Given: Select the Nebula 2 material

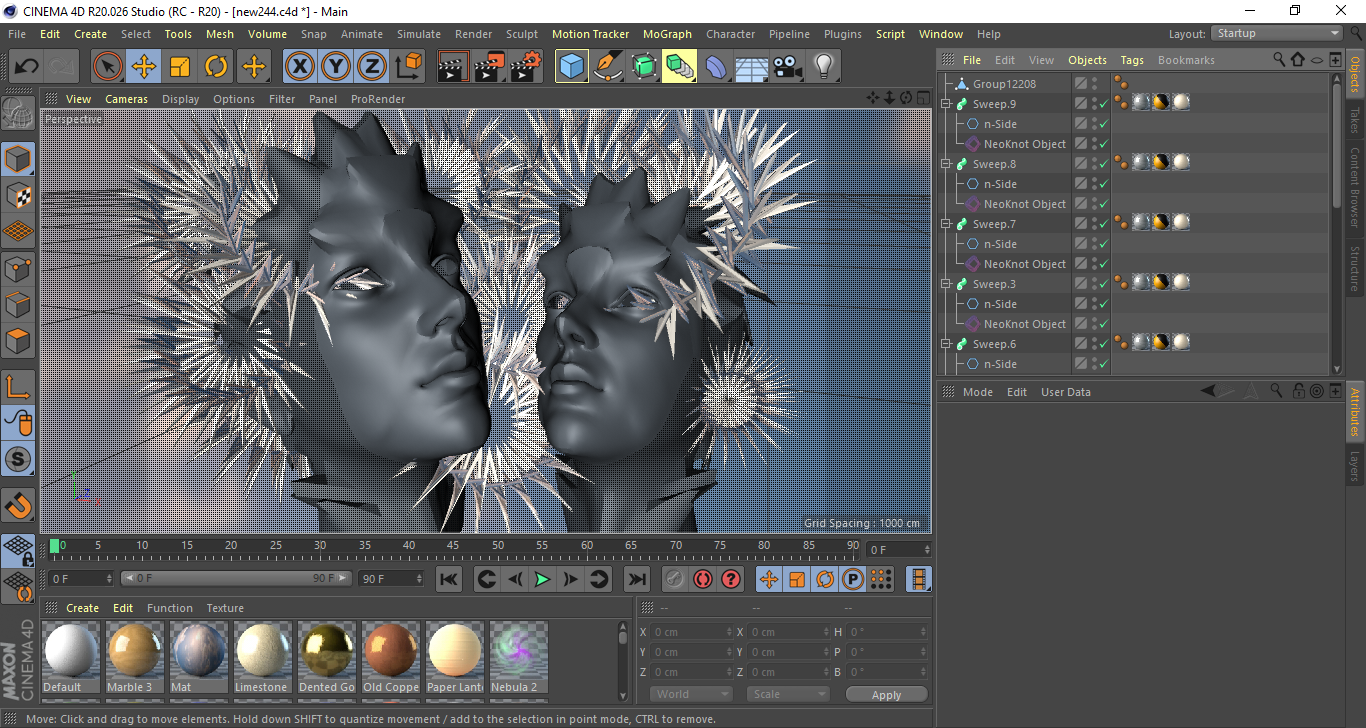Looking at the screenshot, I should click(519, 658).
